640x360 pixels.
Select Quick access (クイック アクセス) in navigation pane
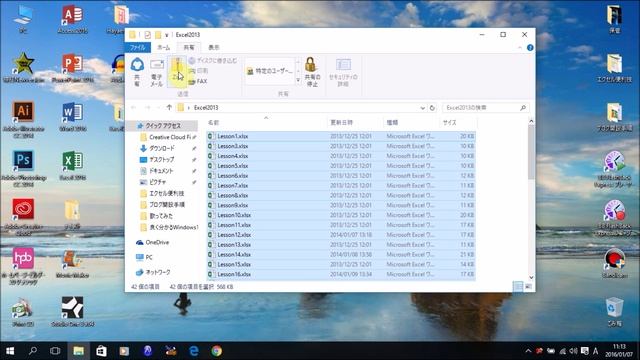click(163, 126)
